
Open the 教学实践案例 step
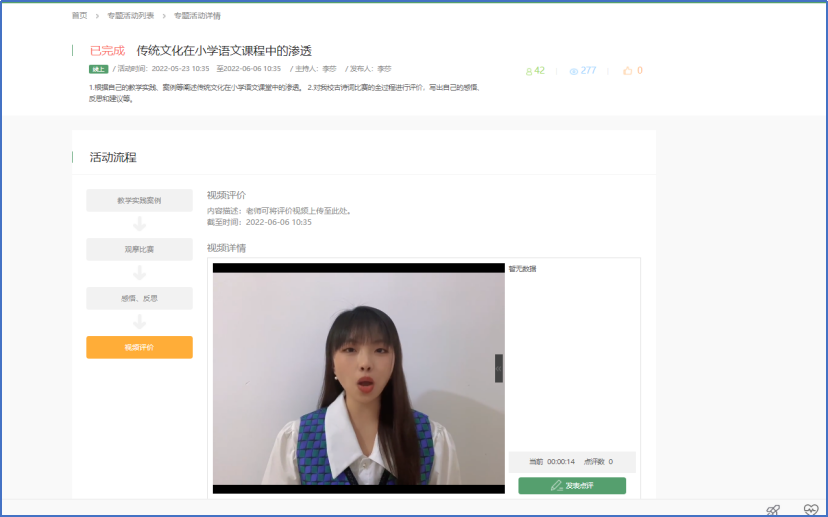tap(139, 200)
